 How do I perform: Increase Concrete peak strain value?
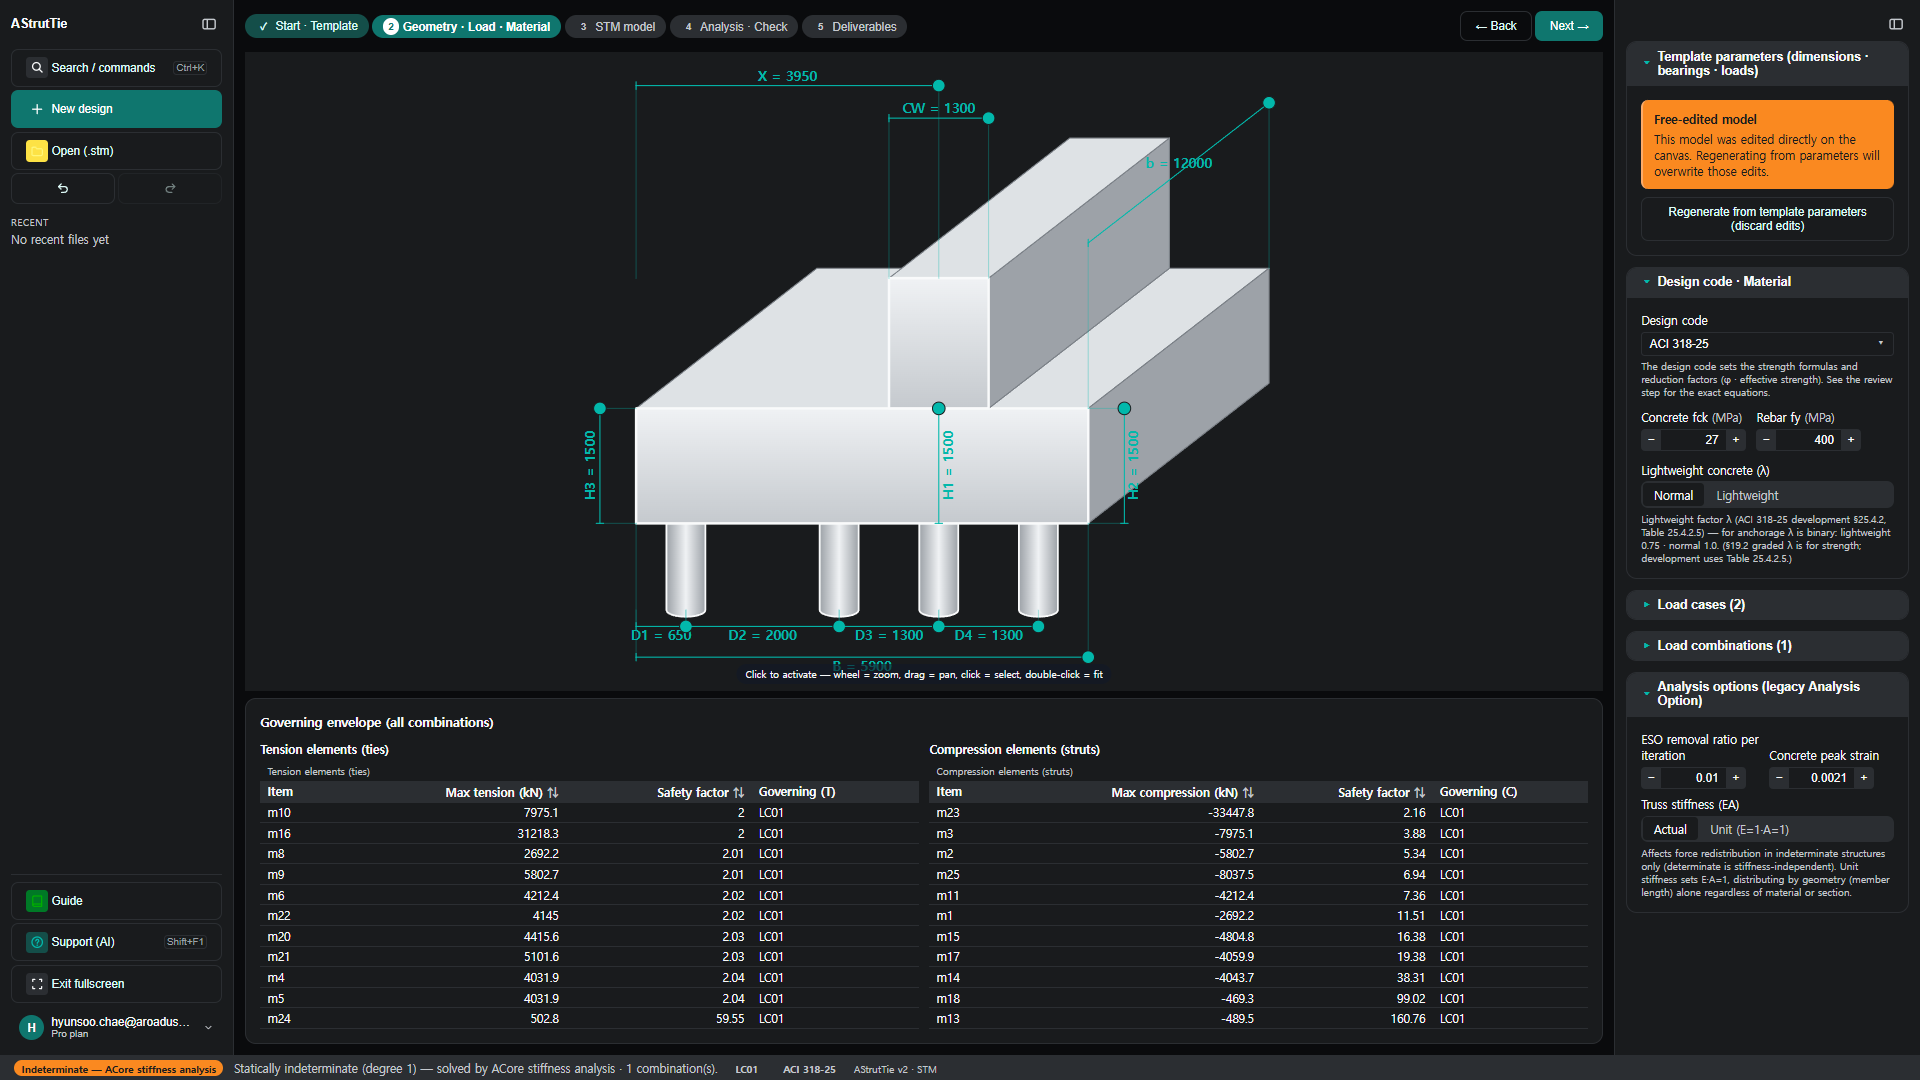pyautogui.click(x=1864, y=778)
